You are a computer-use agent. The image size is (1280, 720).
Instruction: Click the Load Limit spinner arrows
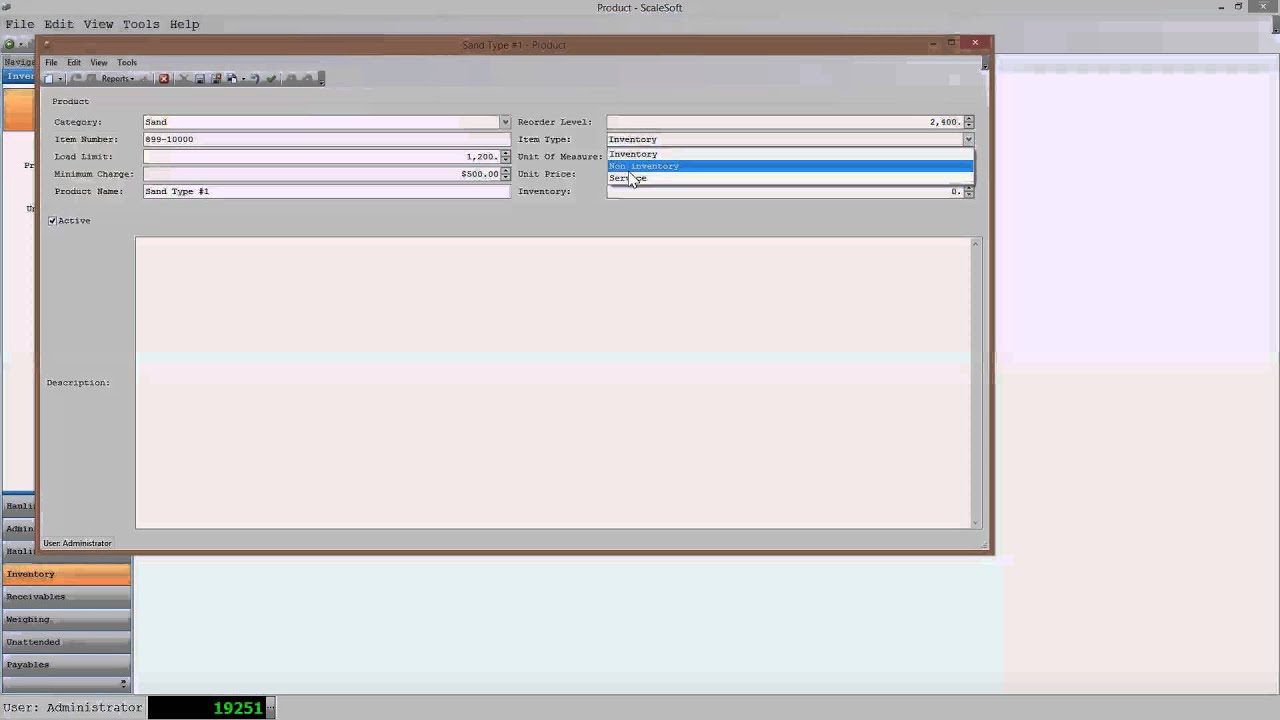pos(505,157)
